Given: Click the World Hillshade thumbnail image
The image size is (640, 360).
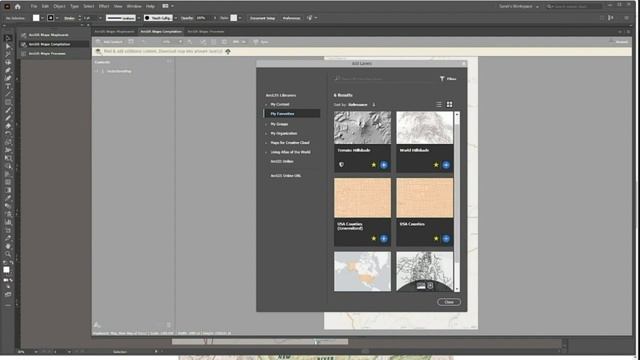Looking at the screenshot, I should click(424, 127).
